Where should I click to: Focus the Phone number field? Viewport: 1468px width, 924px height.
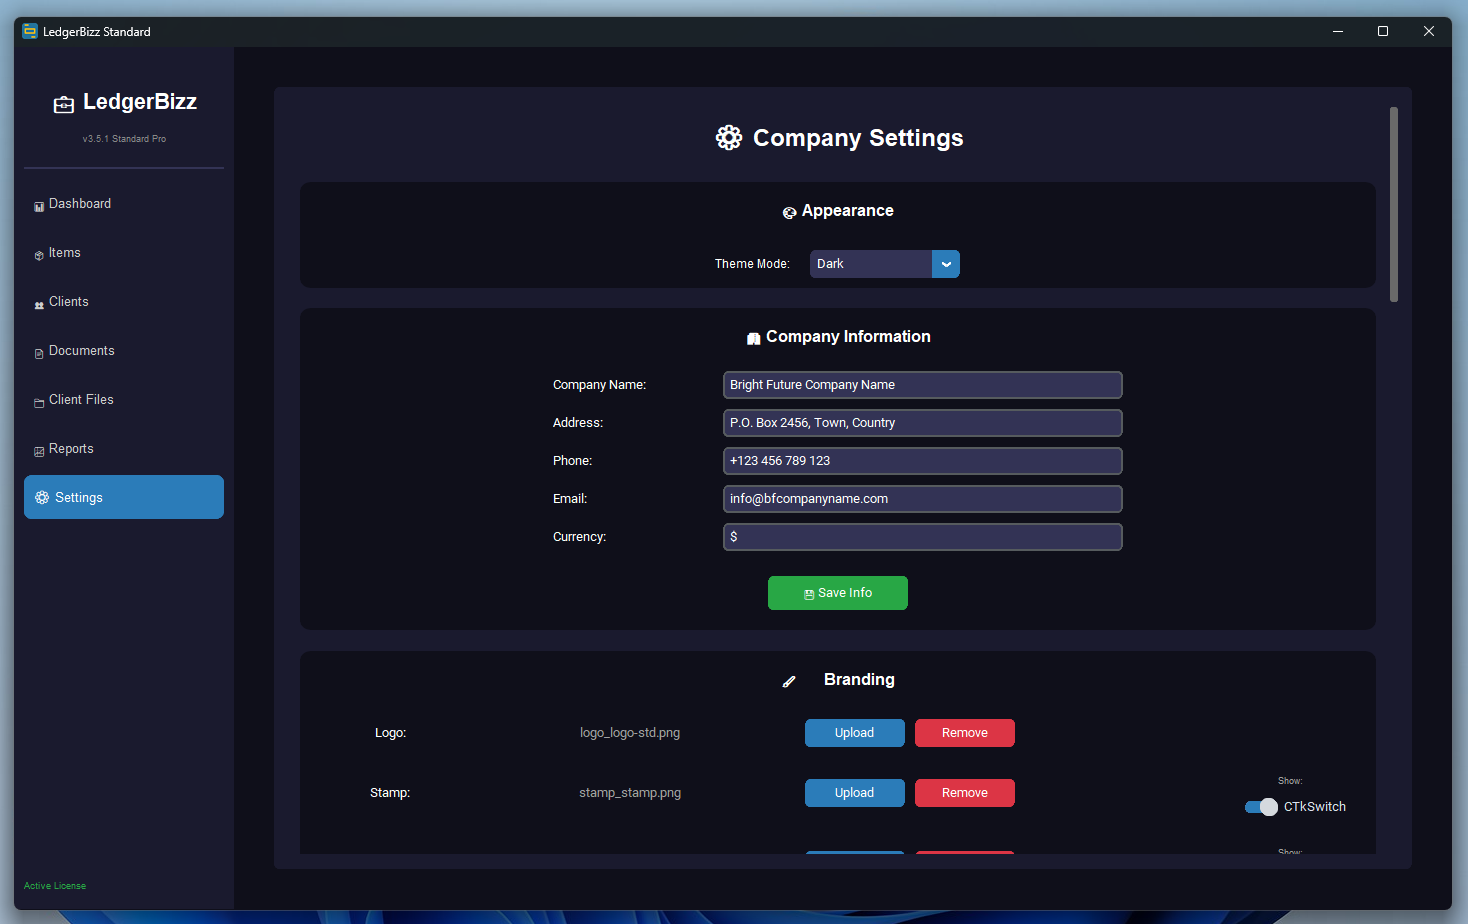(922, 461)
